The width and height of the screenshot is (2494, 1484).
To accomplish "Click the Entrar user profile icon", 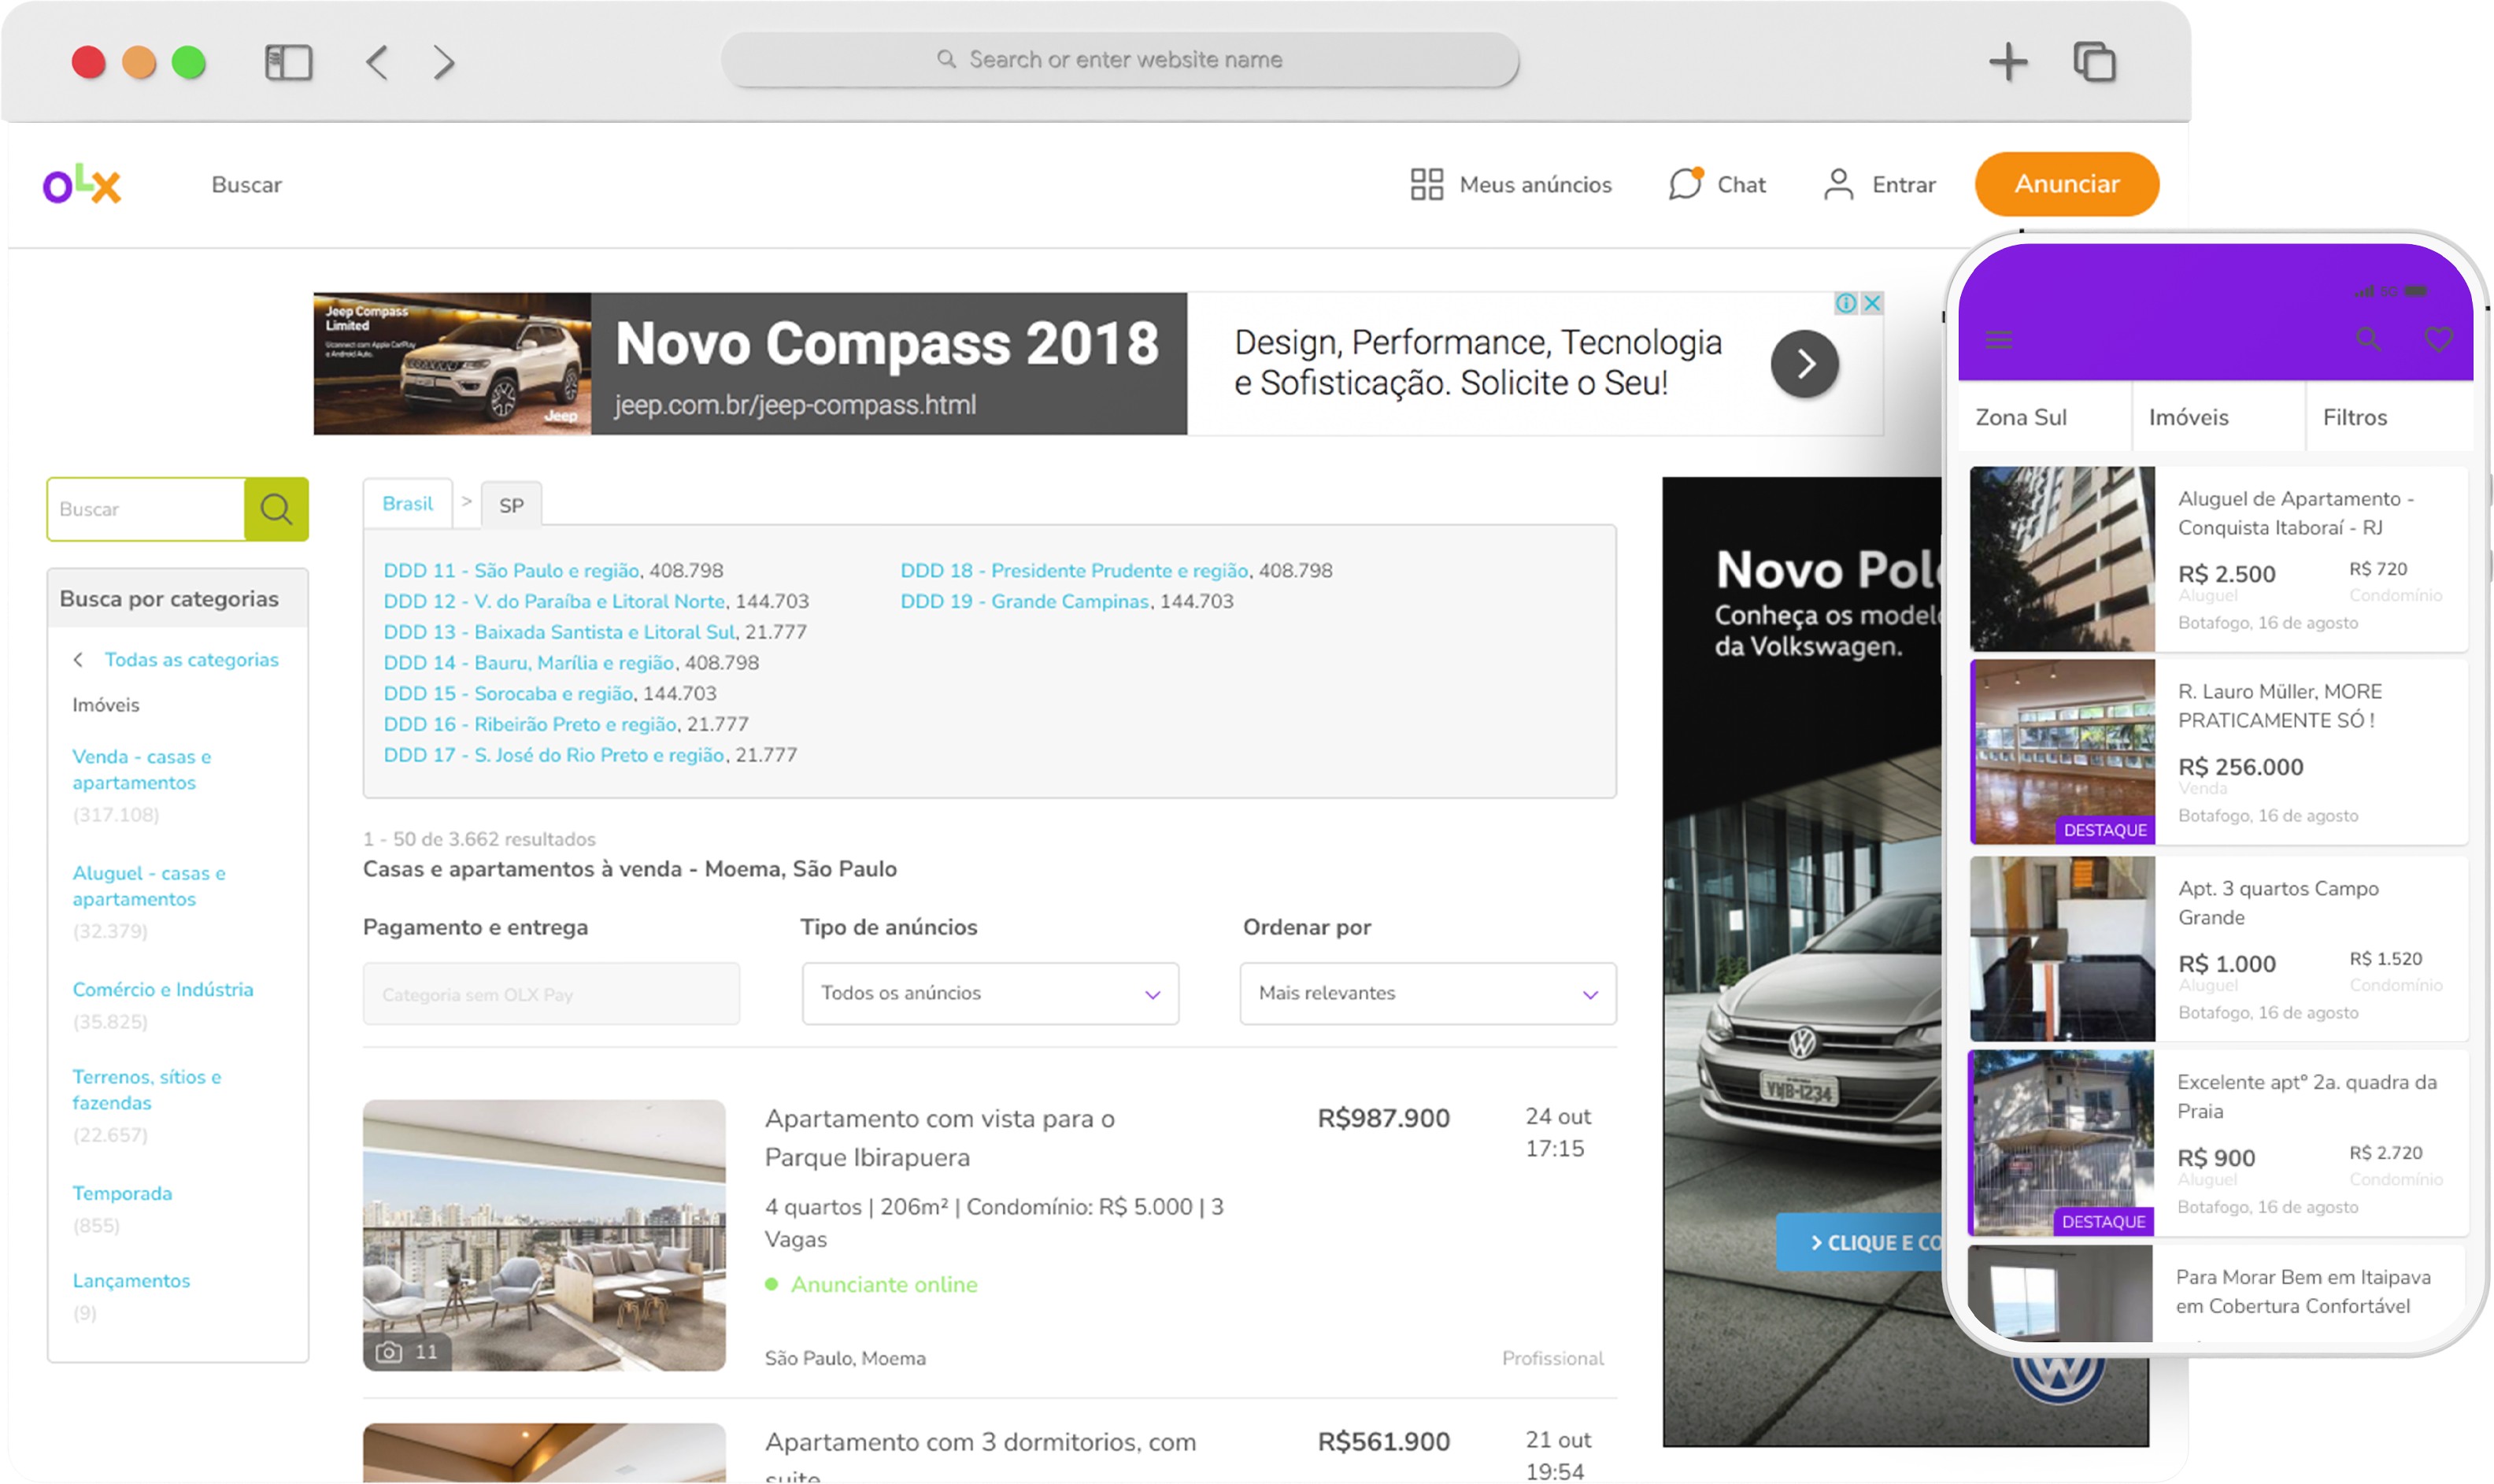I will (1838, 184).
